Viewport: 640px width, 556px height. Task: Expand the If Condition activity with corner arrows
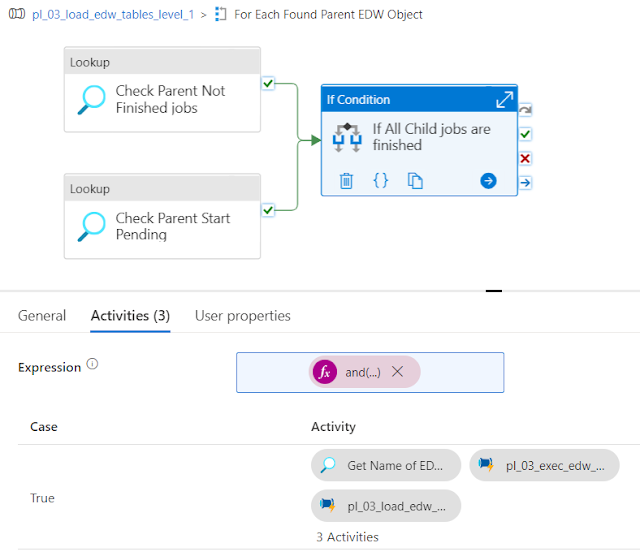505,100
